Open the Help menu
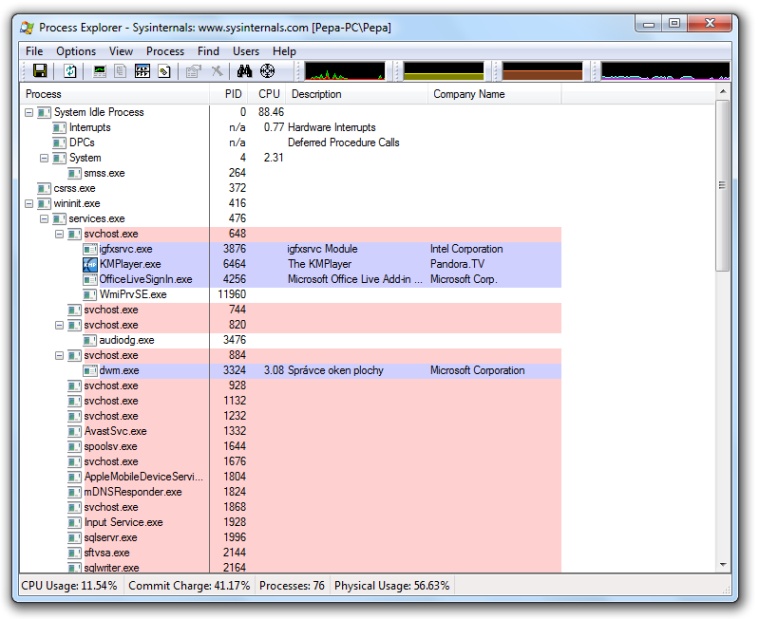 click(284, 51)
